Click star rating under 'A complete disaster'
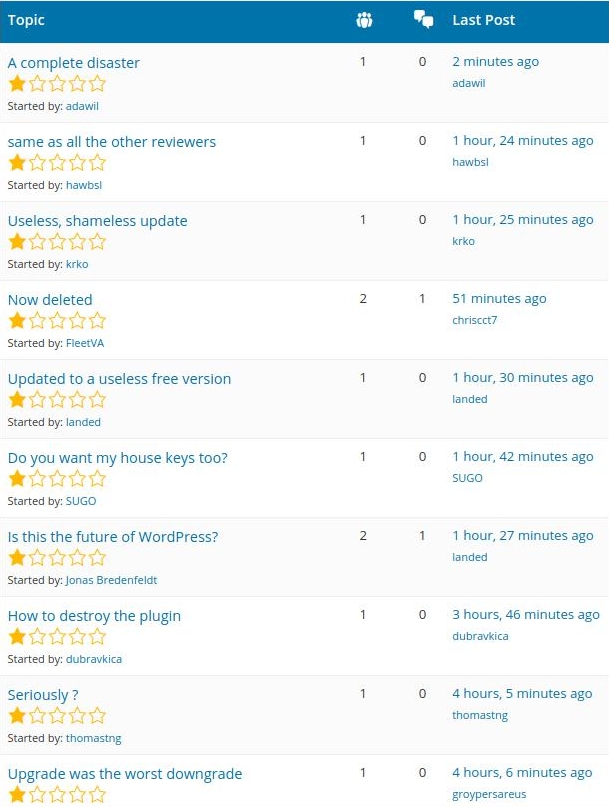Viewport: 609px width, 807px height. point(56,84)
